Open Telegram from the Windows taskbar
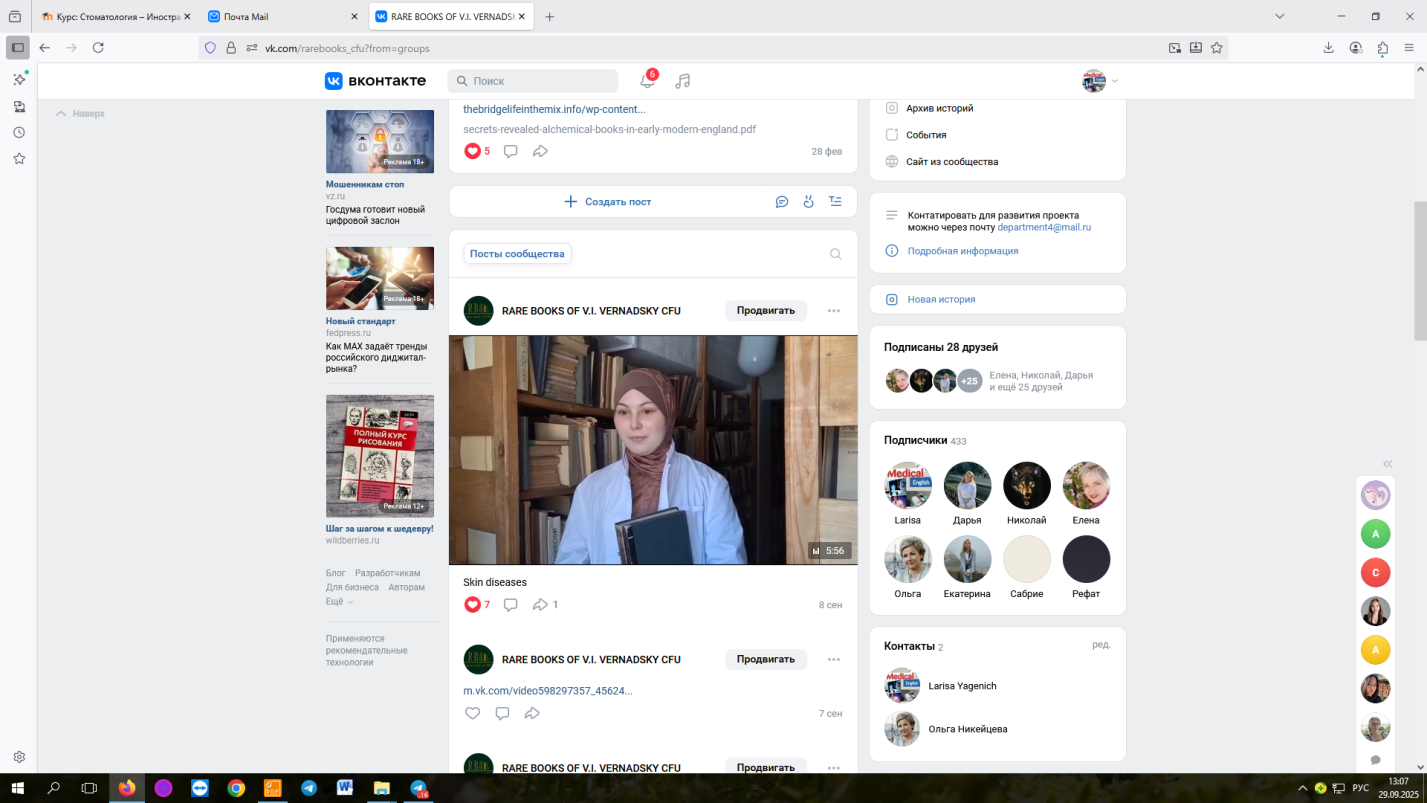Image resolution: width=1427 pixels, height=803 pixels. click(x=309, y=788)
